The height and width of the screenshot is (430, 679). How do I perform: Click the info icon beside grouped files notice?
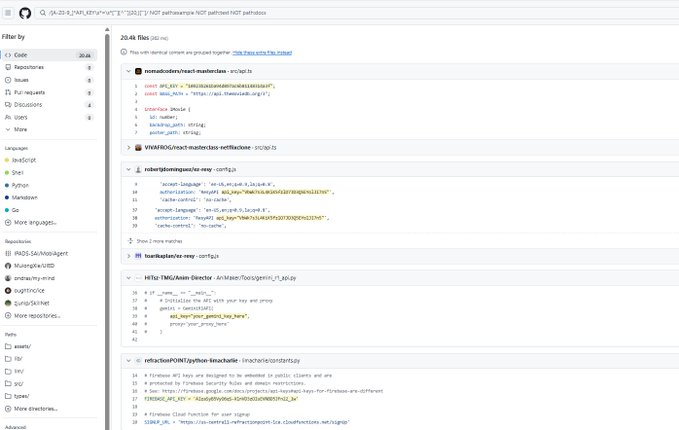(124, 52)
